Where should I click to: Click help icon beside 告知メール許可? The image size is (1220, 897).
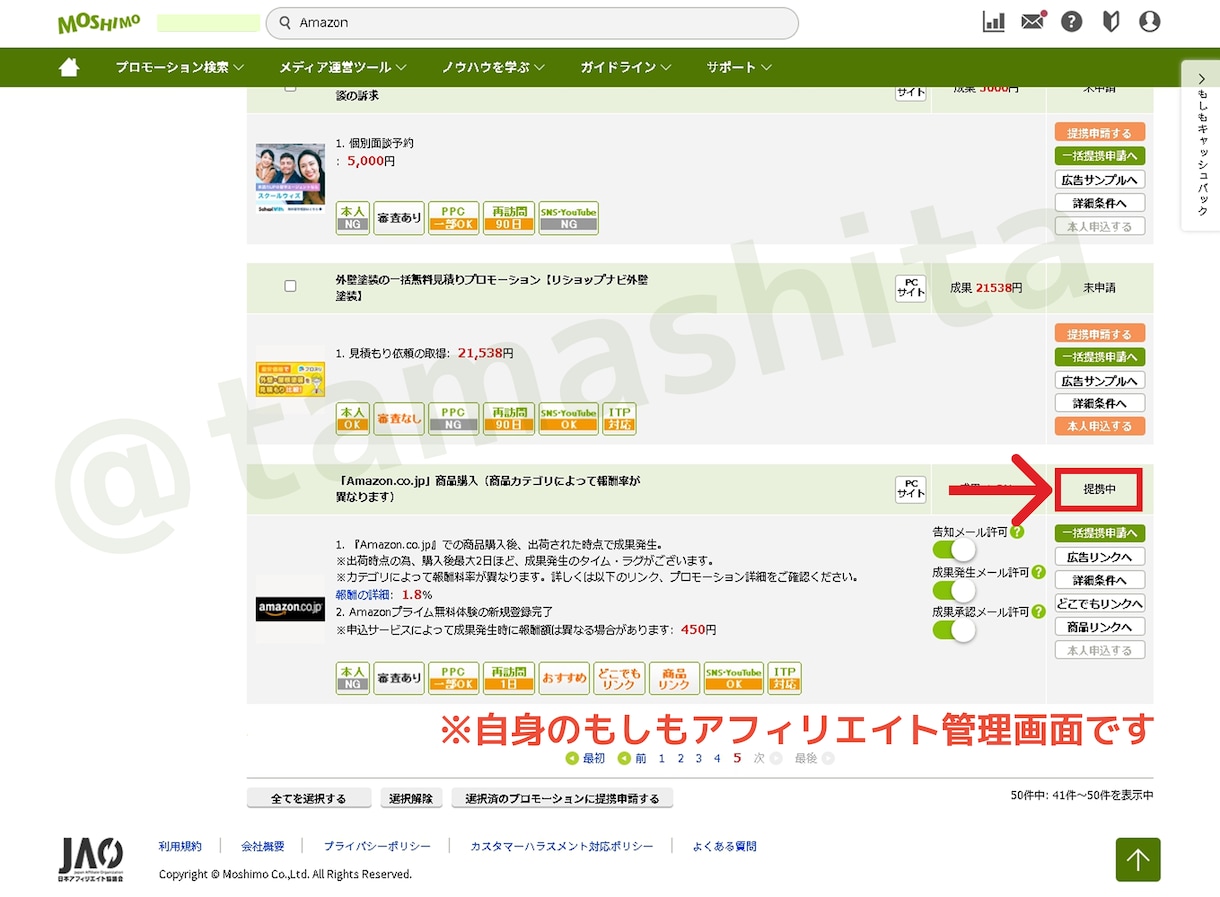1017,532
